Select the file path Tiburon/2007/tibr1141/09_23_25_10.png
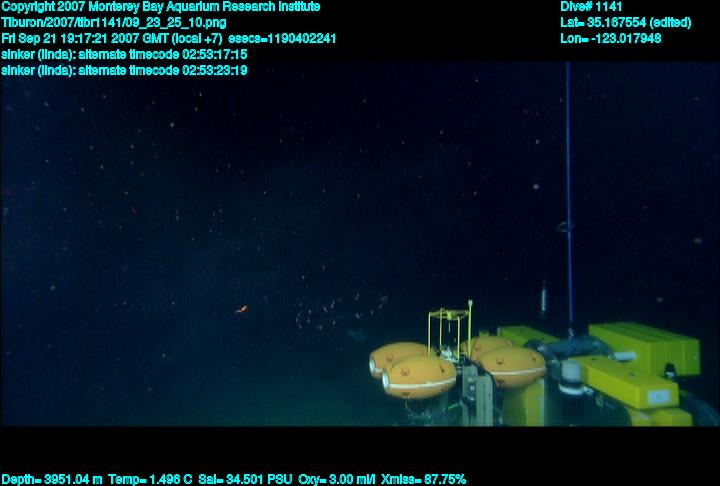 [113, 23]
